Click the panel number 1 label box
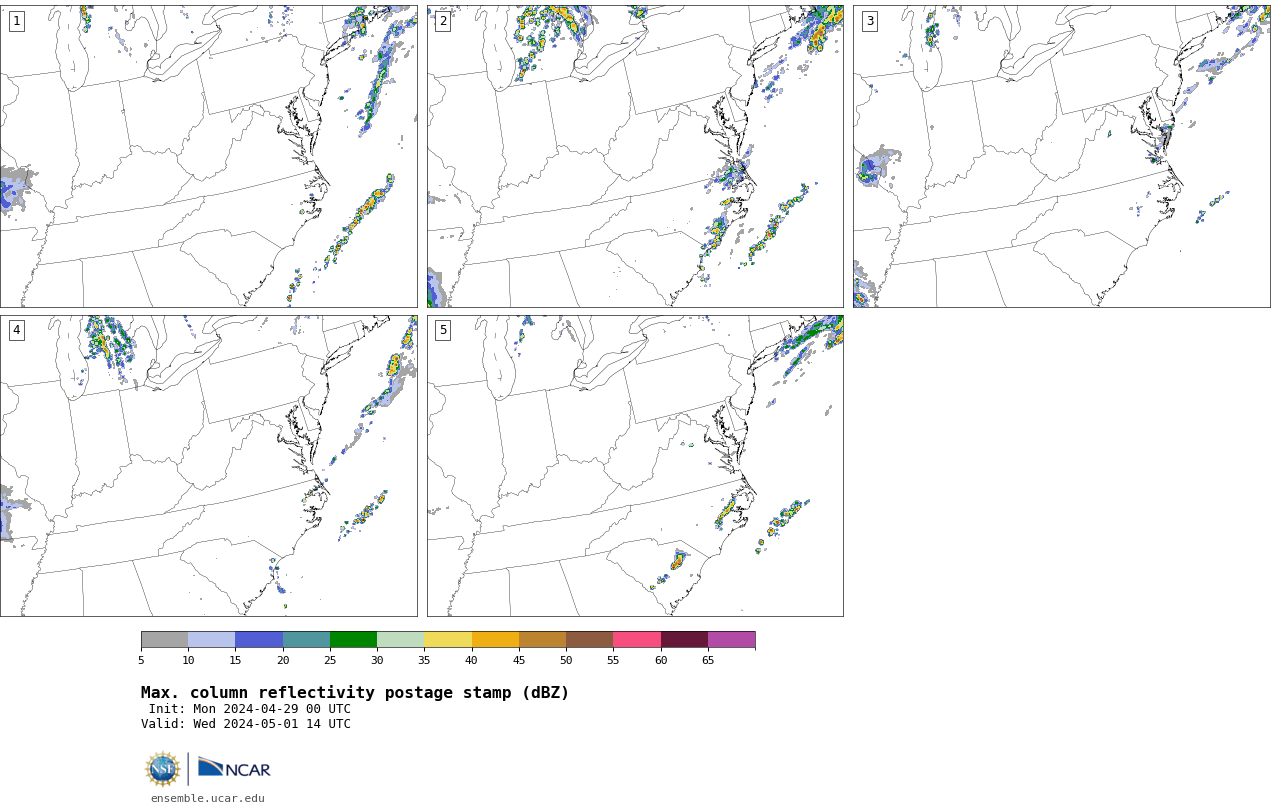This screenshot has height=809, width=1280. click(16, 21)
